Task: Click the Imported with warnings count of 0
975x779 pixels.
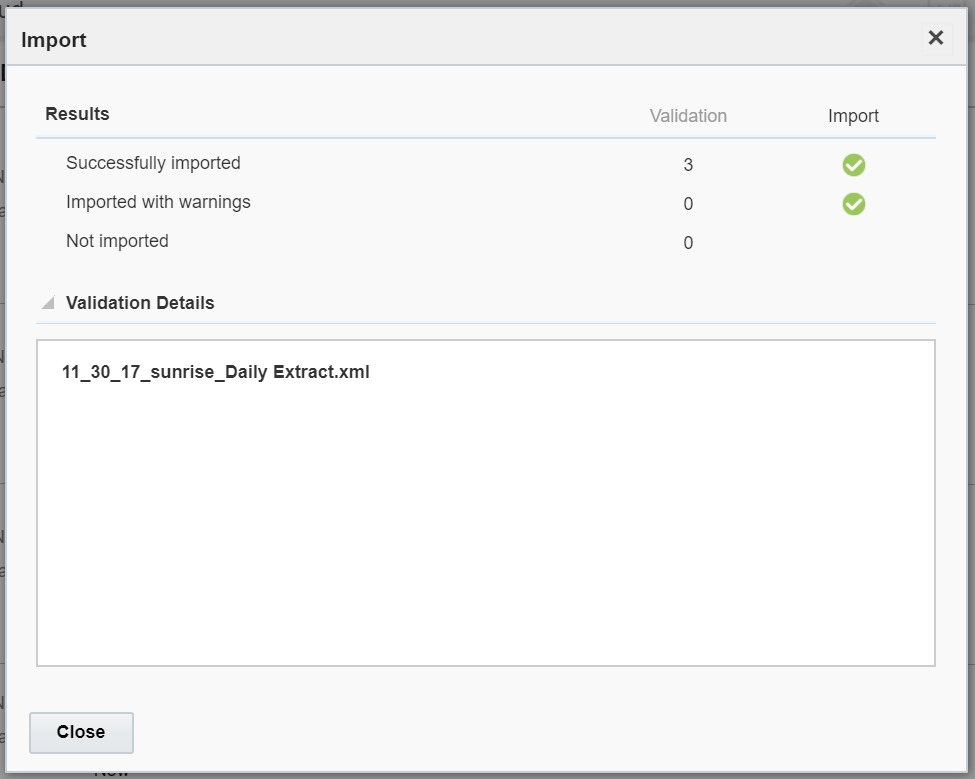Action: [x=688, y=204]
